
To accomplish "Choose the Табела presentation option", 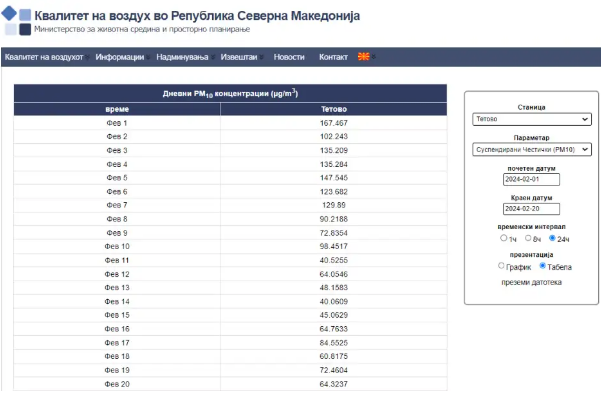I will click(x=543, y=266).
